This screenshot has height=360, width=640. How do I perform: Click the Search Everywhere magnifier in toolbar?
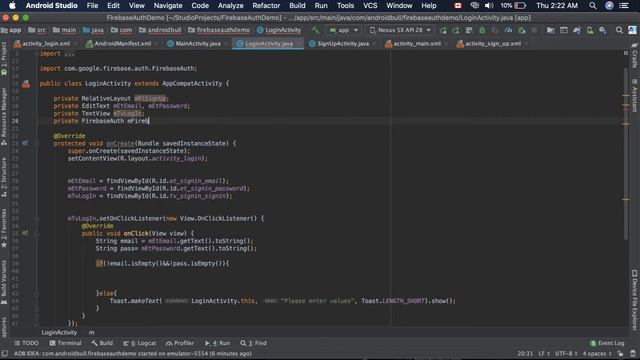619,30
